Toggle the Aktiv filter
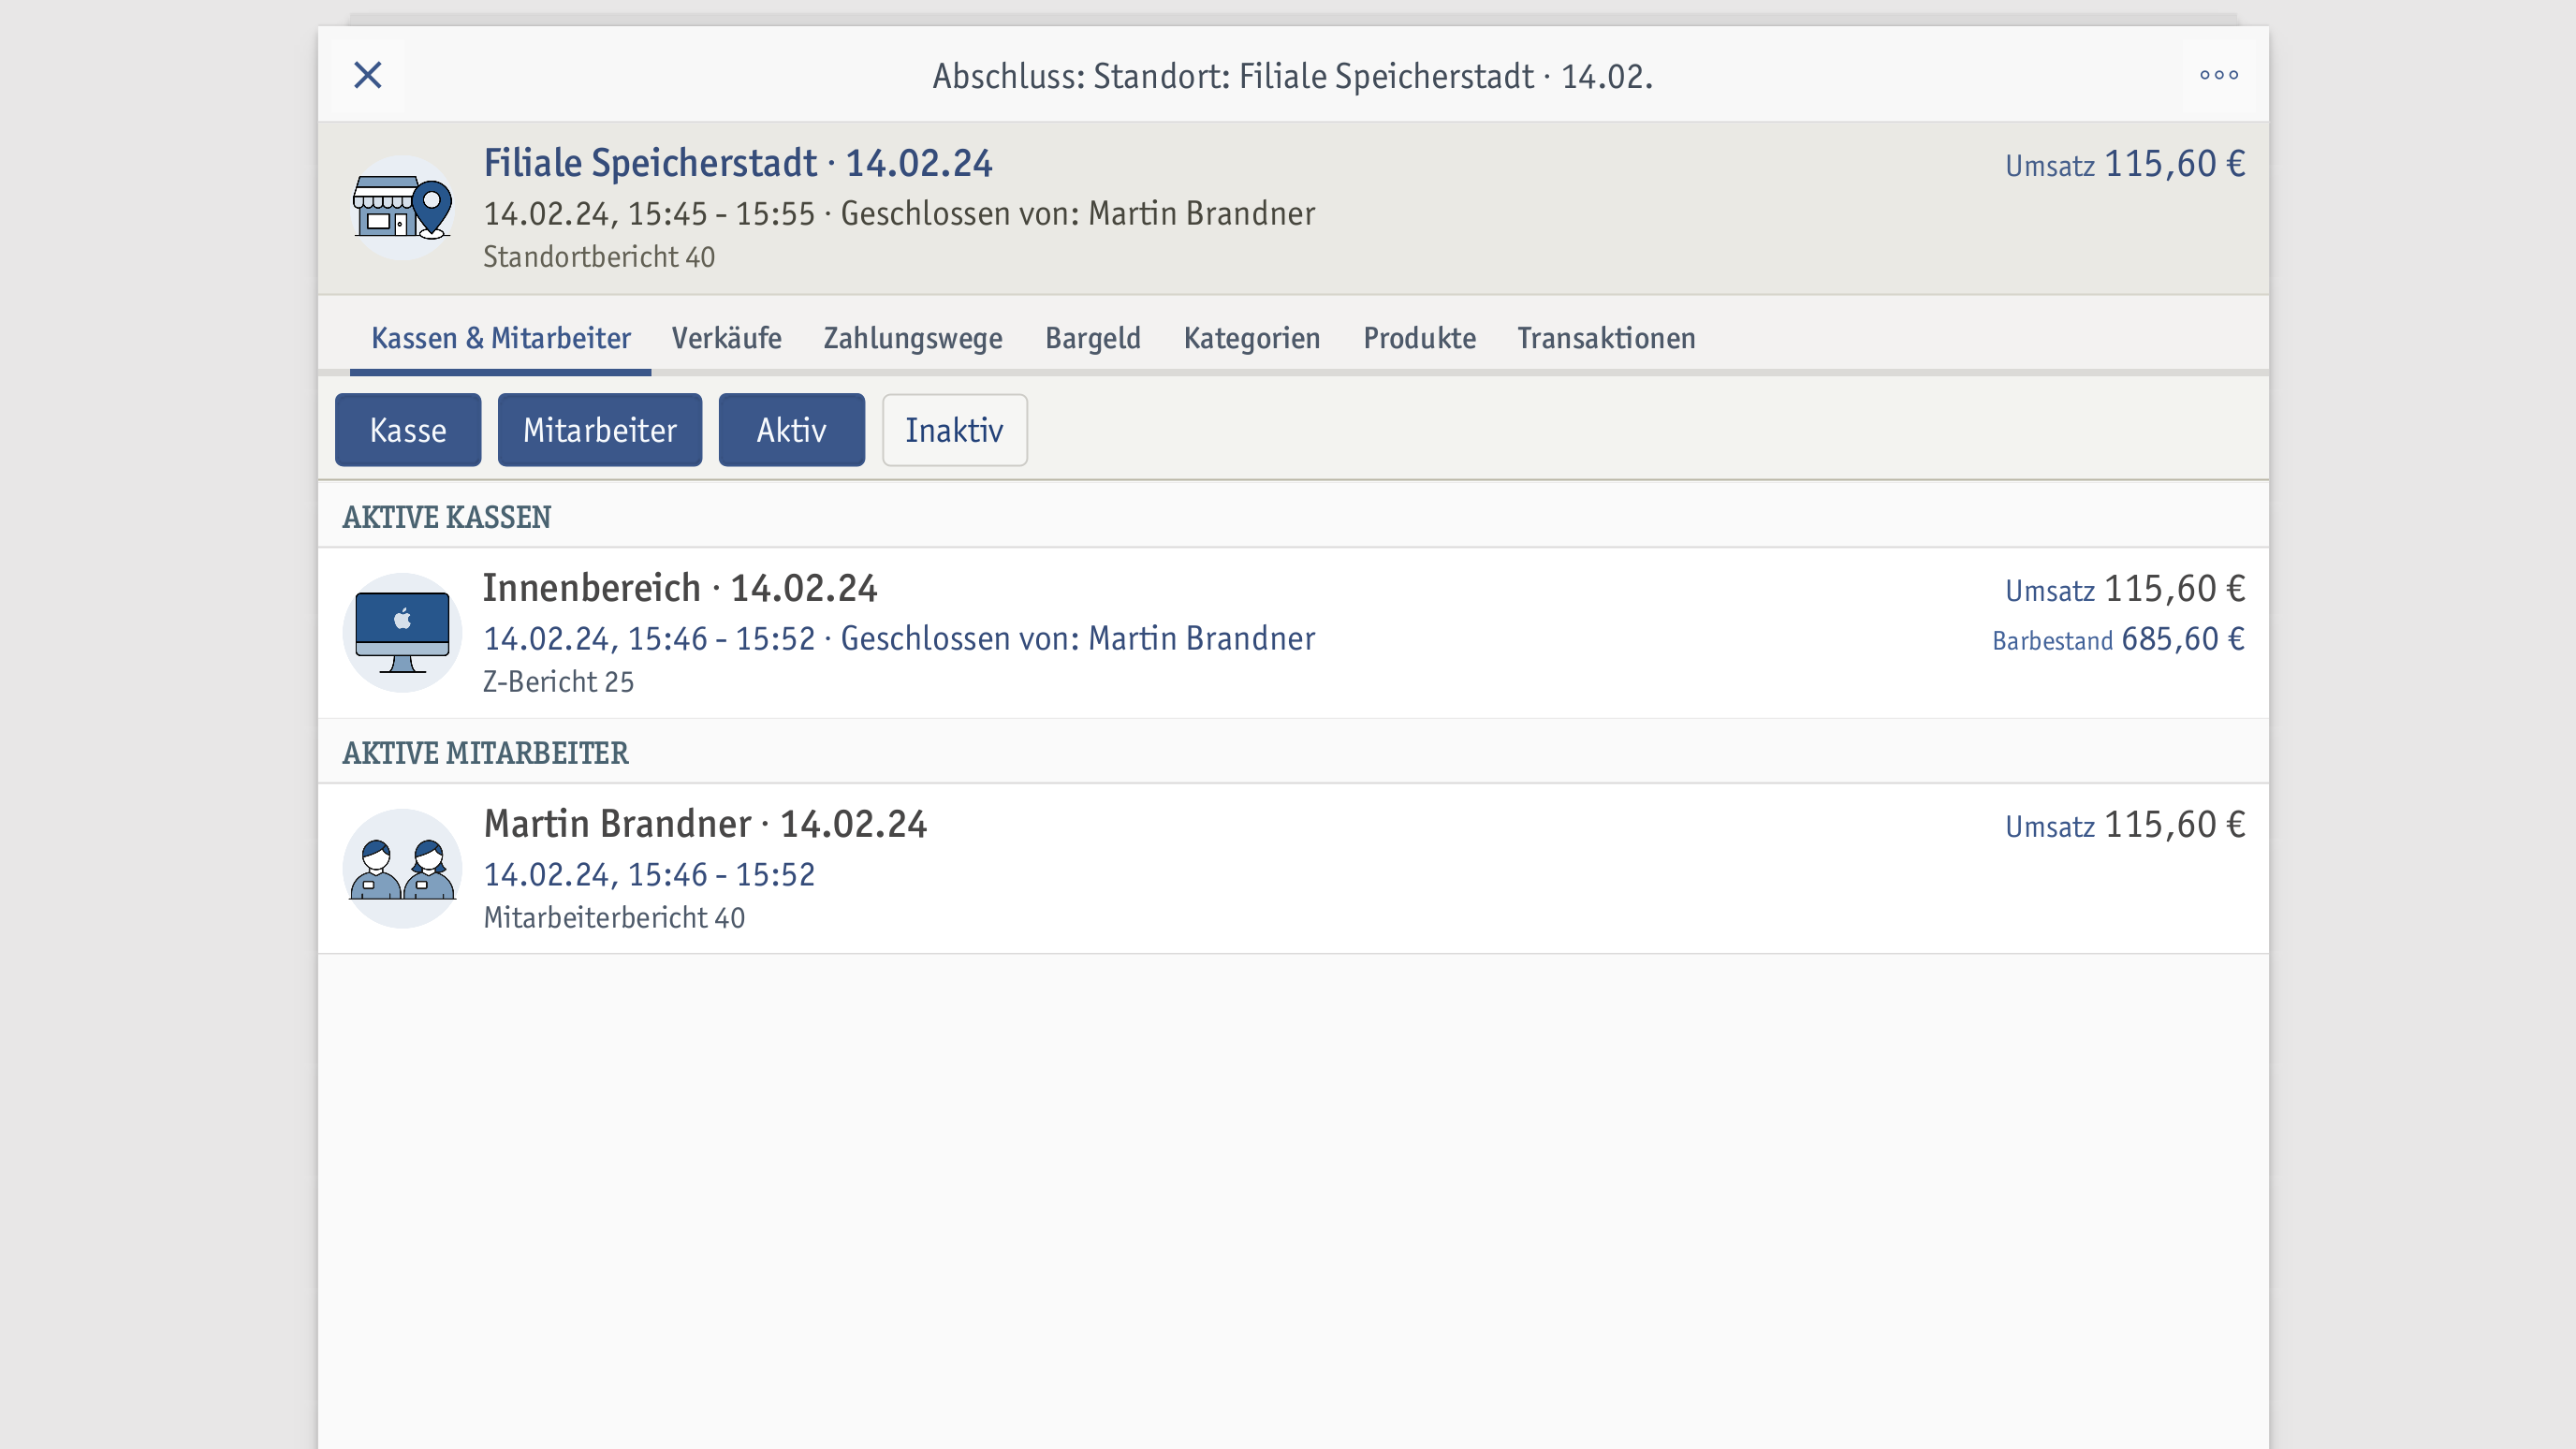 tap(792, 430)
